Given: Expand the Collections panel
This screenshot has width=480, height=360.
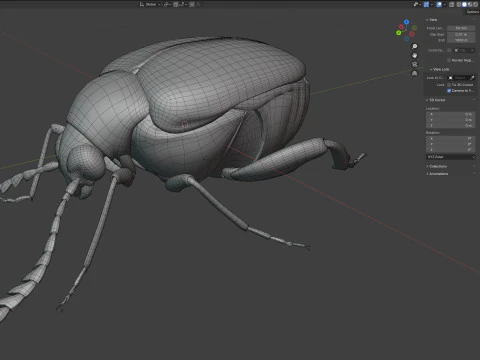Looking at the screenshot, I should (x=437, y=166).
